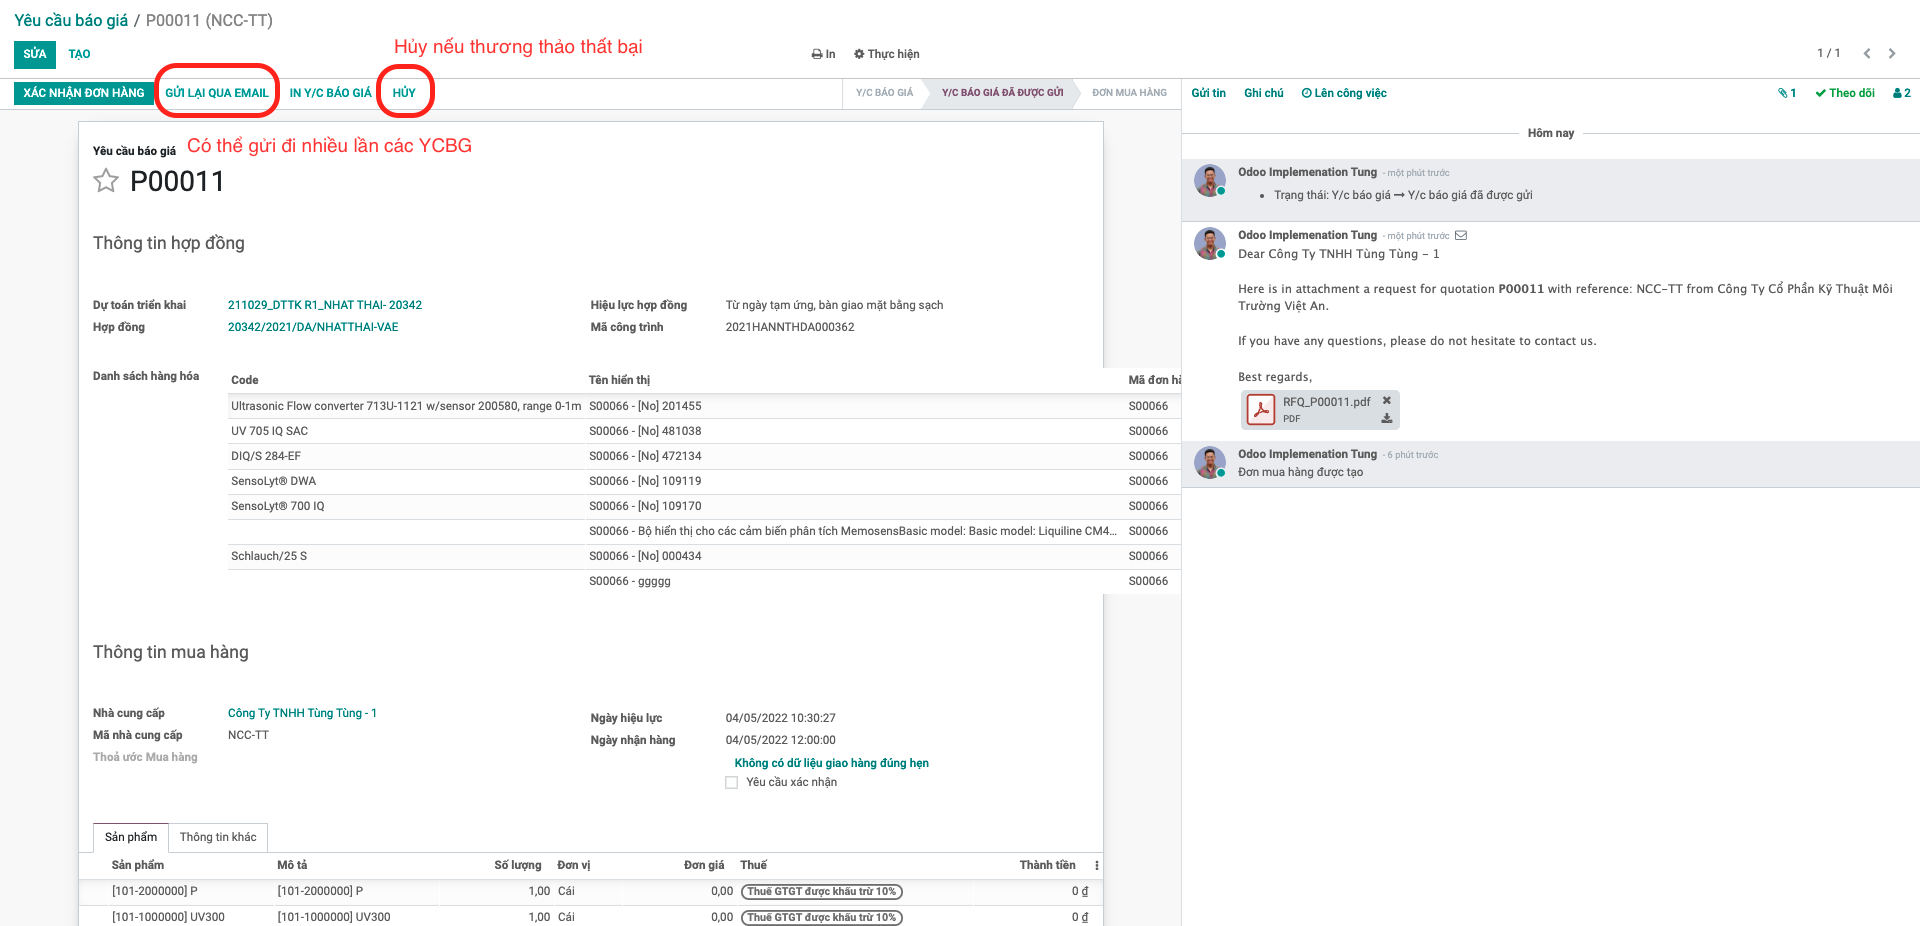
Task: Download the RFQ_P00011.pdf attachment
Action: click(1387, 419)
